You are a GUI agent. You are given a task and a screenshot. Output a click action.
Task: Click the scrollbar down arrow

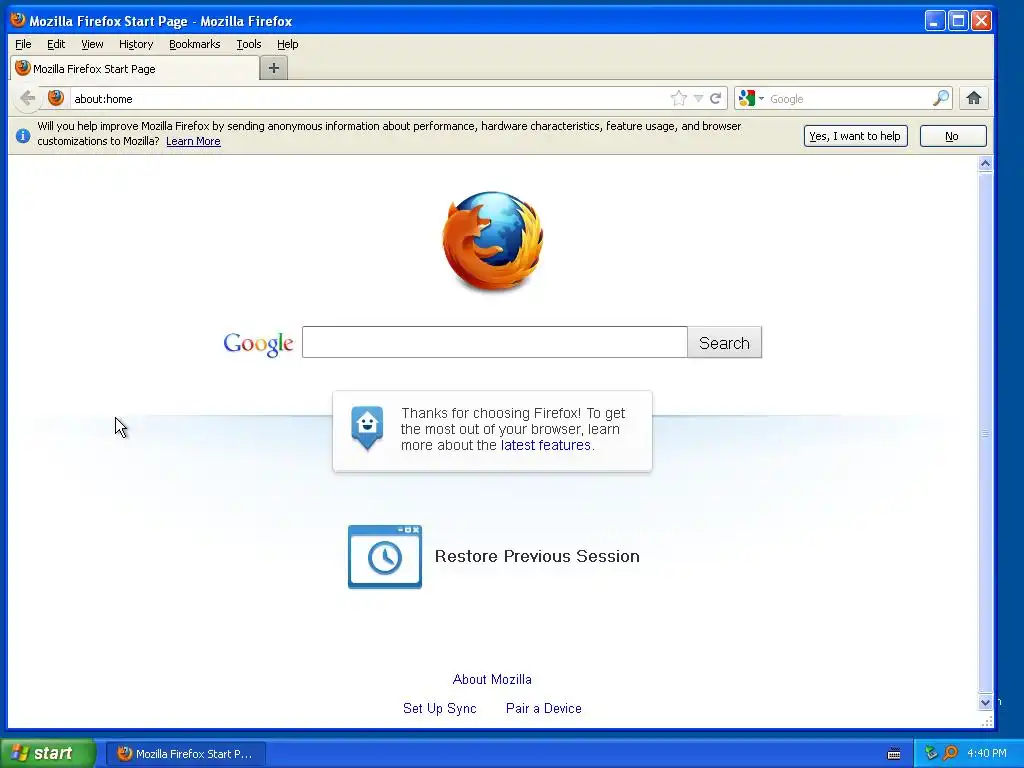coord(985,703)
